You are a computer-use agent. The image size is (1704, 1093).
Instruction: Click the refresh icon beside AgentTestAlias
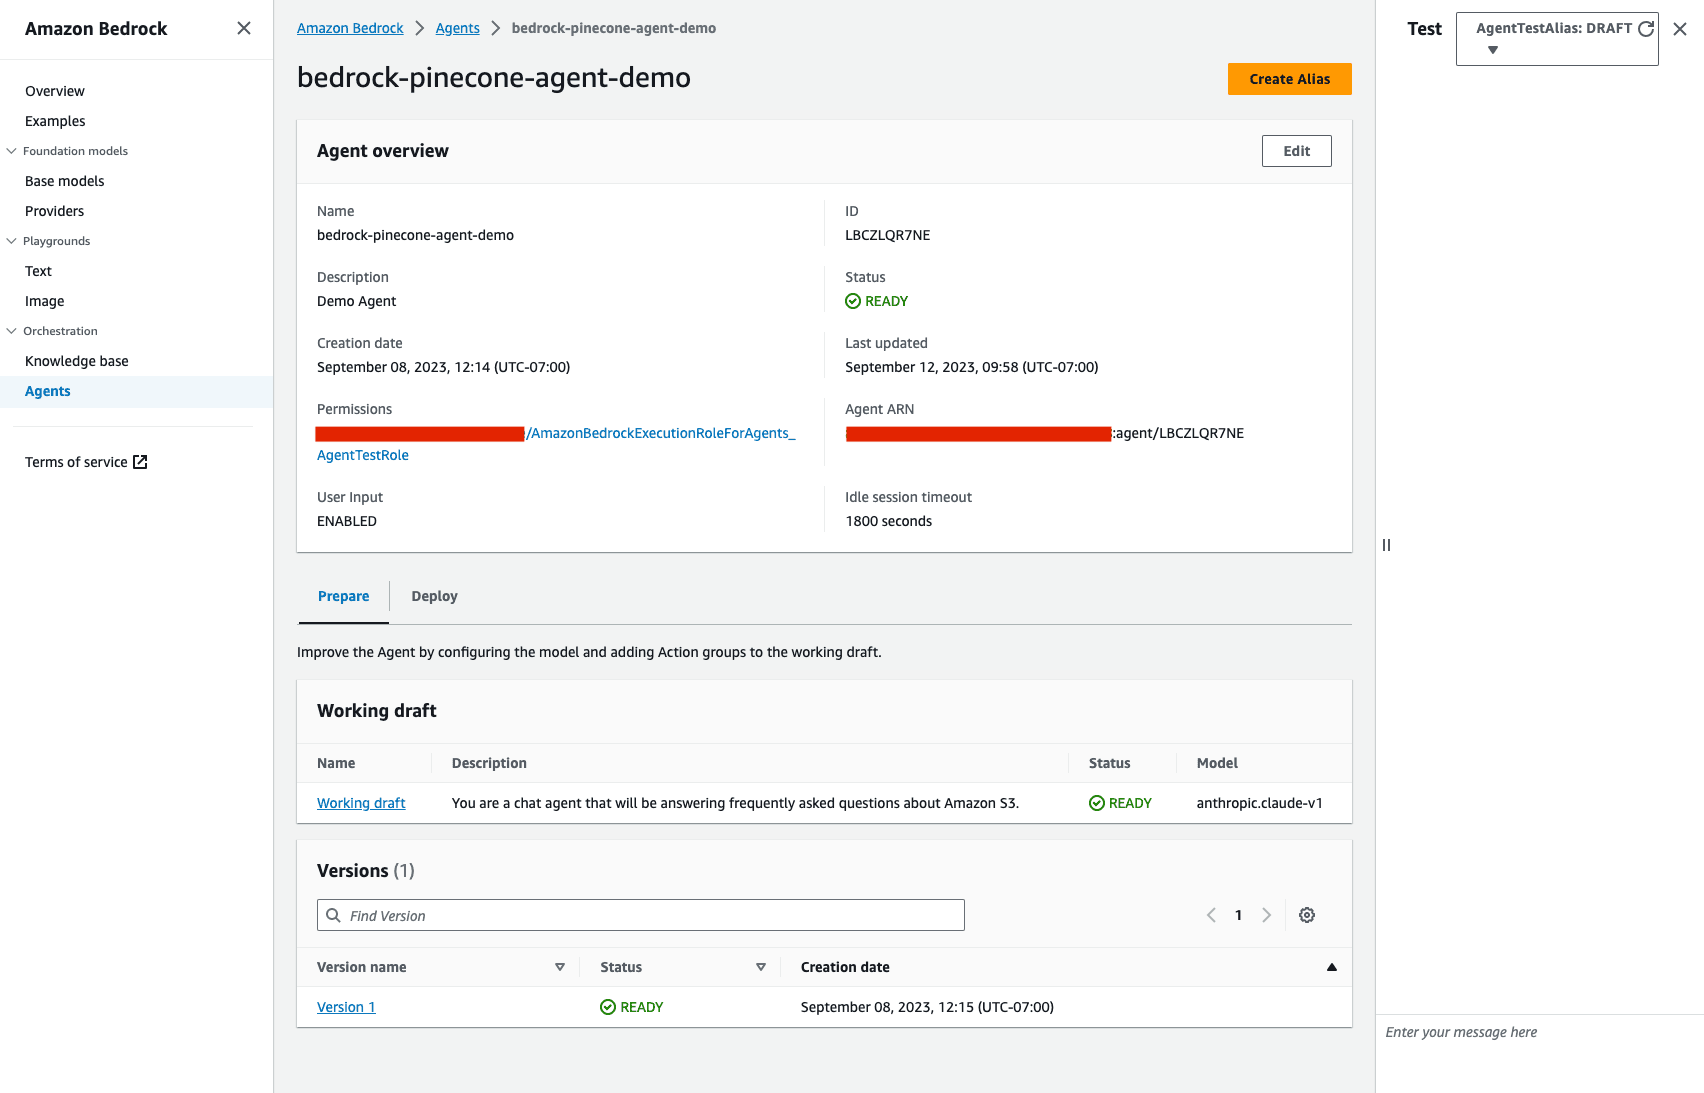[x=1645, y=28]
